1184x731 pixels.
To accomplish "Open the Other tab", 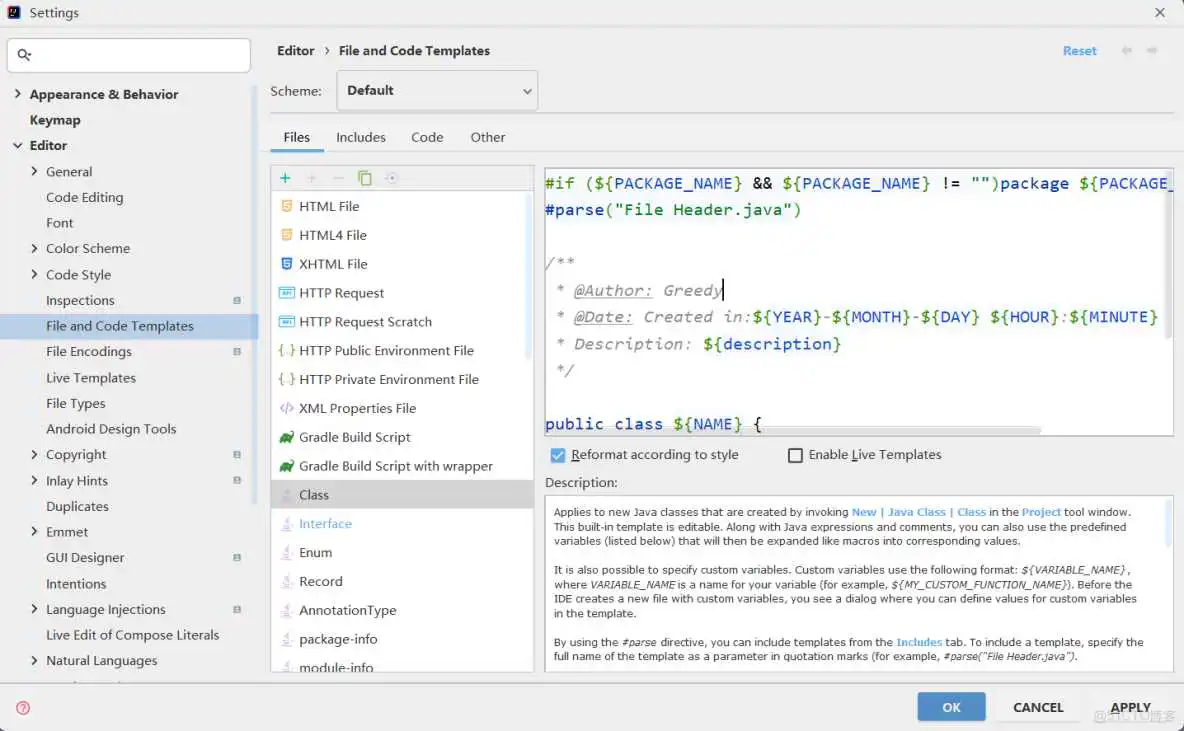I will pyautogui.click(x=488, y=137).
